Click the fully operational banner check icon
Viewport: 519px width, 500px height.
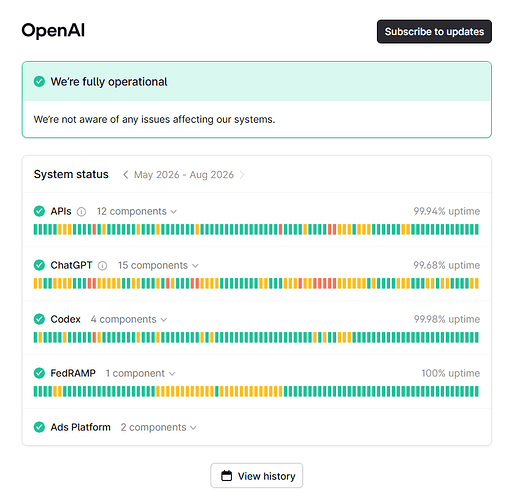click(39, 81)
